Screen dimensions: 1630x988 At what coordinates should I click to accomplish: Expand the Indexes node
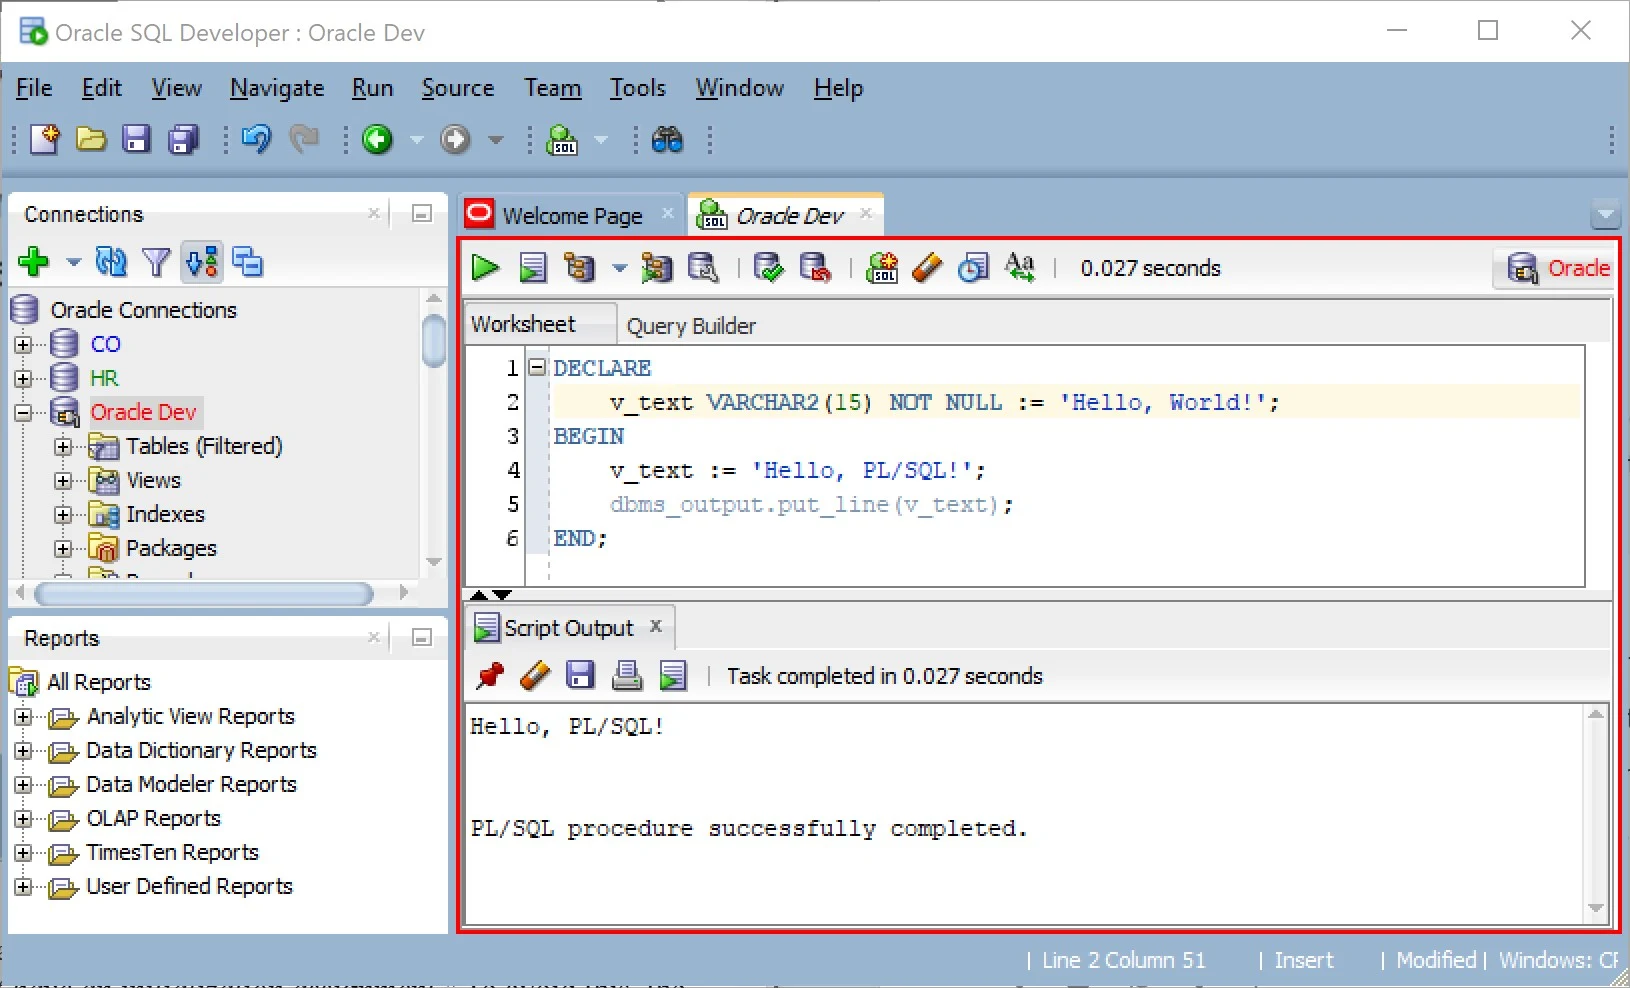coord(64,515)
